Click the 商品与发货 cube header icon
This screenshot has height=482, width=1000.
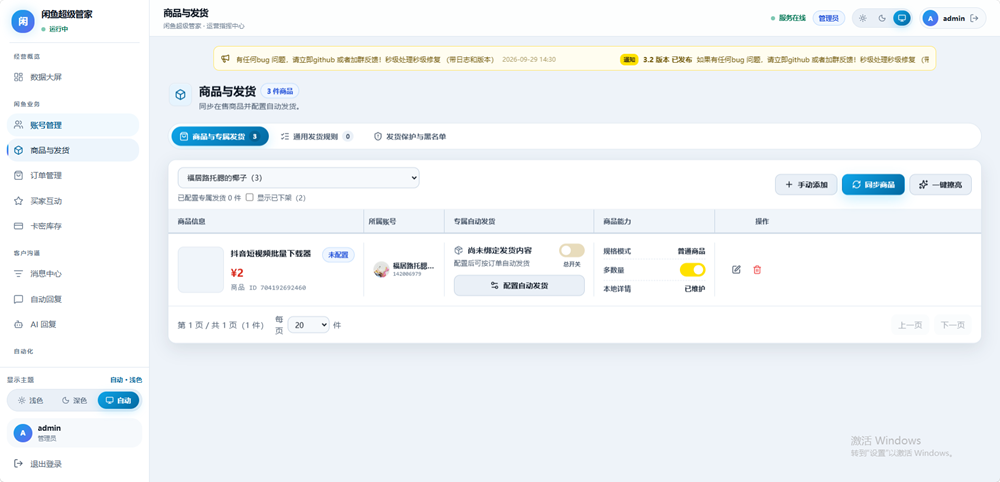coord(180,95)
